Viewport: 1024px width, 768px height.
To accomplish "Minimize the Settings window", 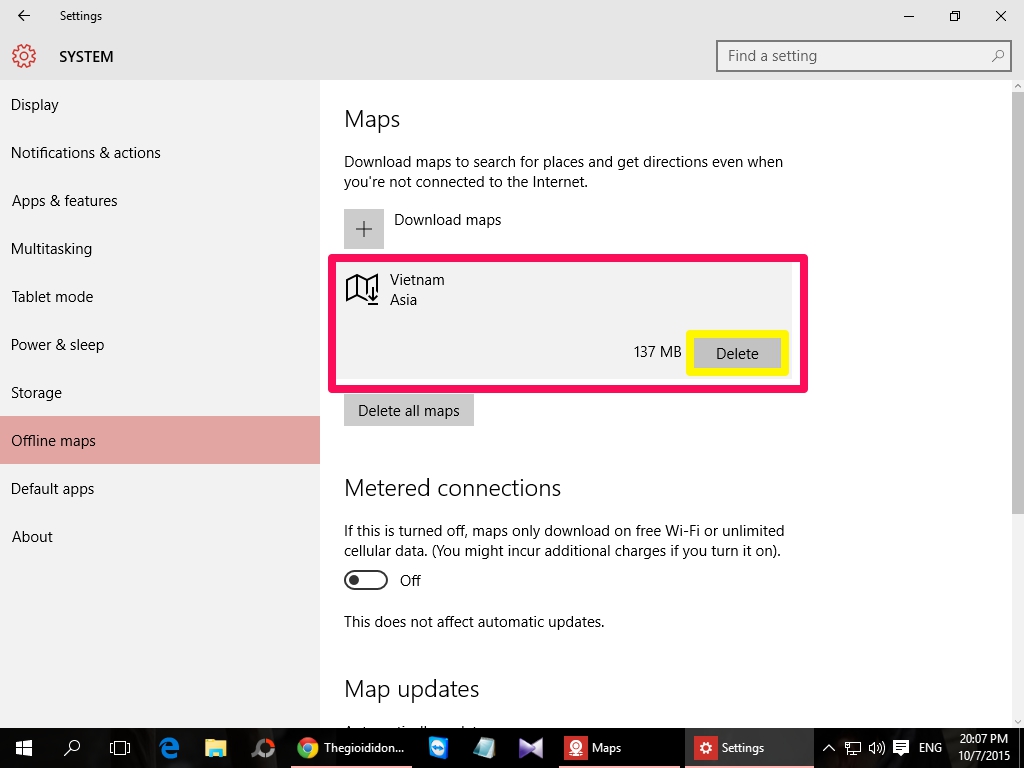I will point(908,16).
